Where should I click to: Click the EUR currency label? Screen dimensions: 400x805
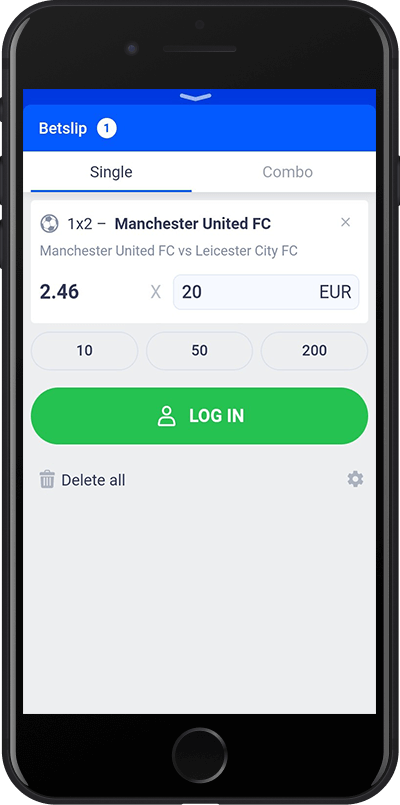(x=335, y=292)
